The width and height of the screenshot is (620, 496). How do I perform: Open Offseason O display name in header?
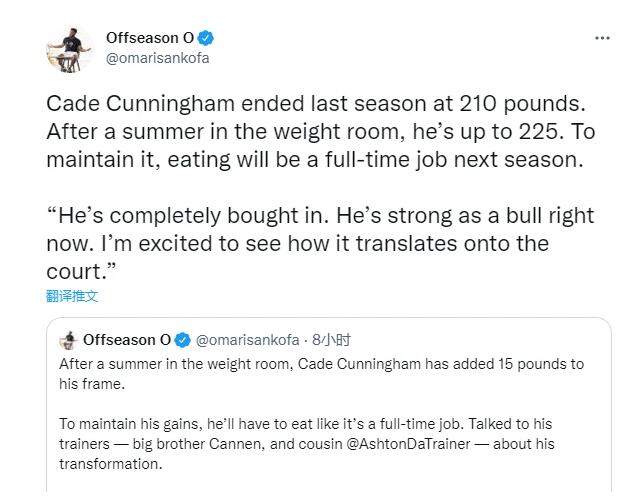point(150,38)
